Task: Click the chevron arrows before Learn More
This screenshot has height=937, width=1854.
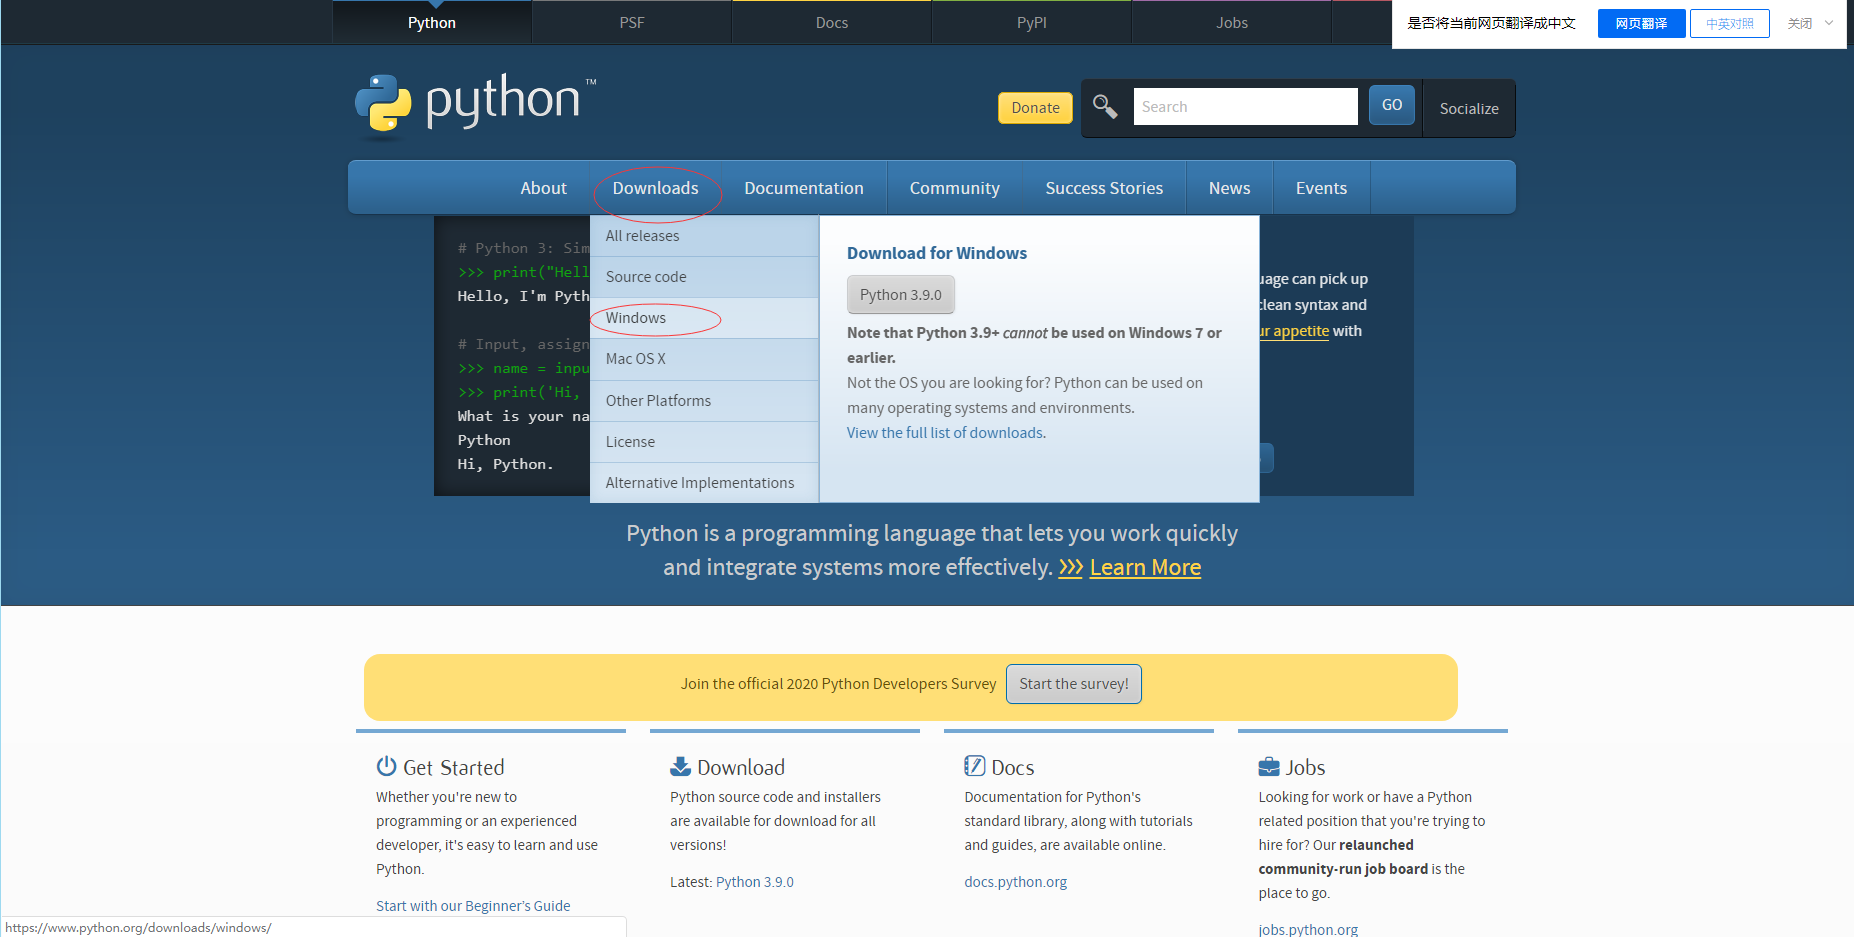Action: (x=1071, y=568)
